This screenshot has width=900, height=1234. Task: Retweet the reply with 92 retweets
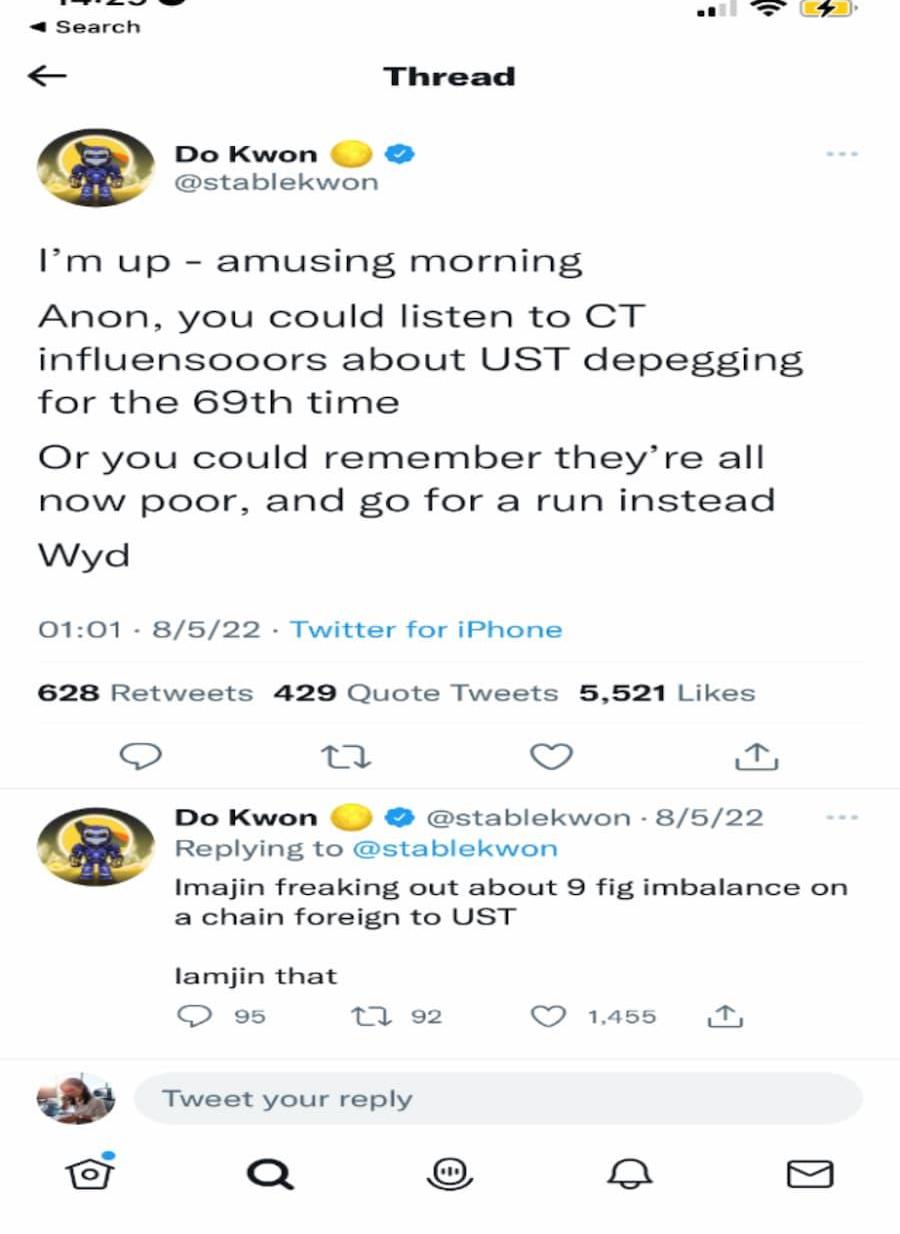click(362, 1016)
